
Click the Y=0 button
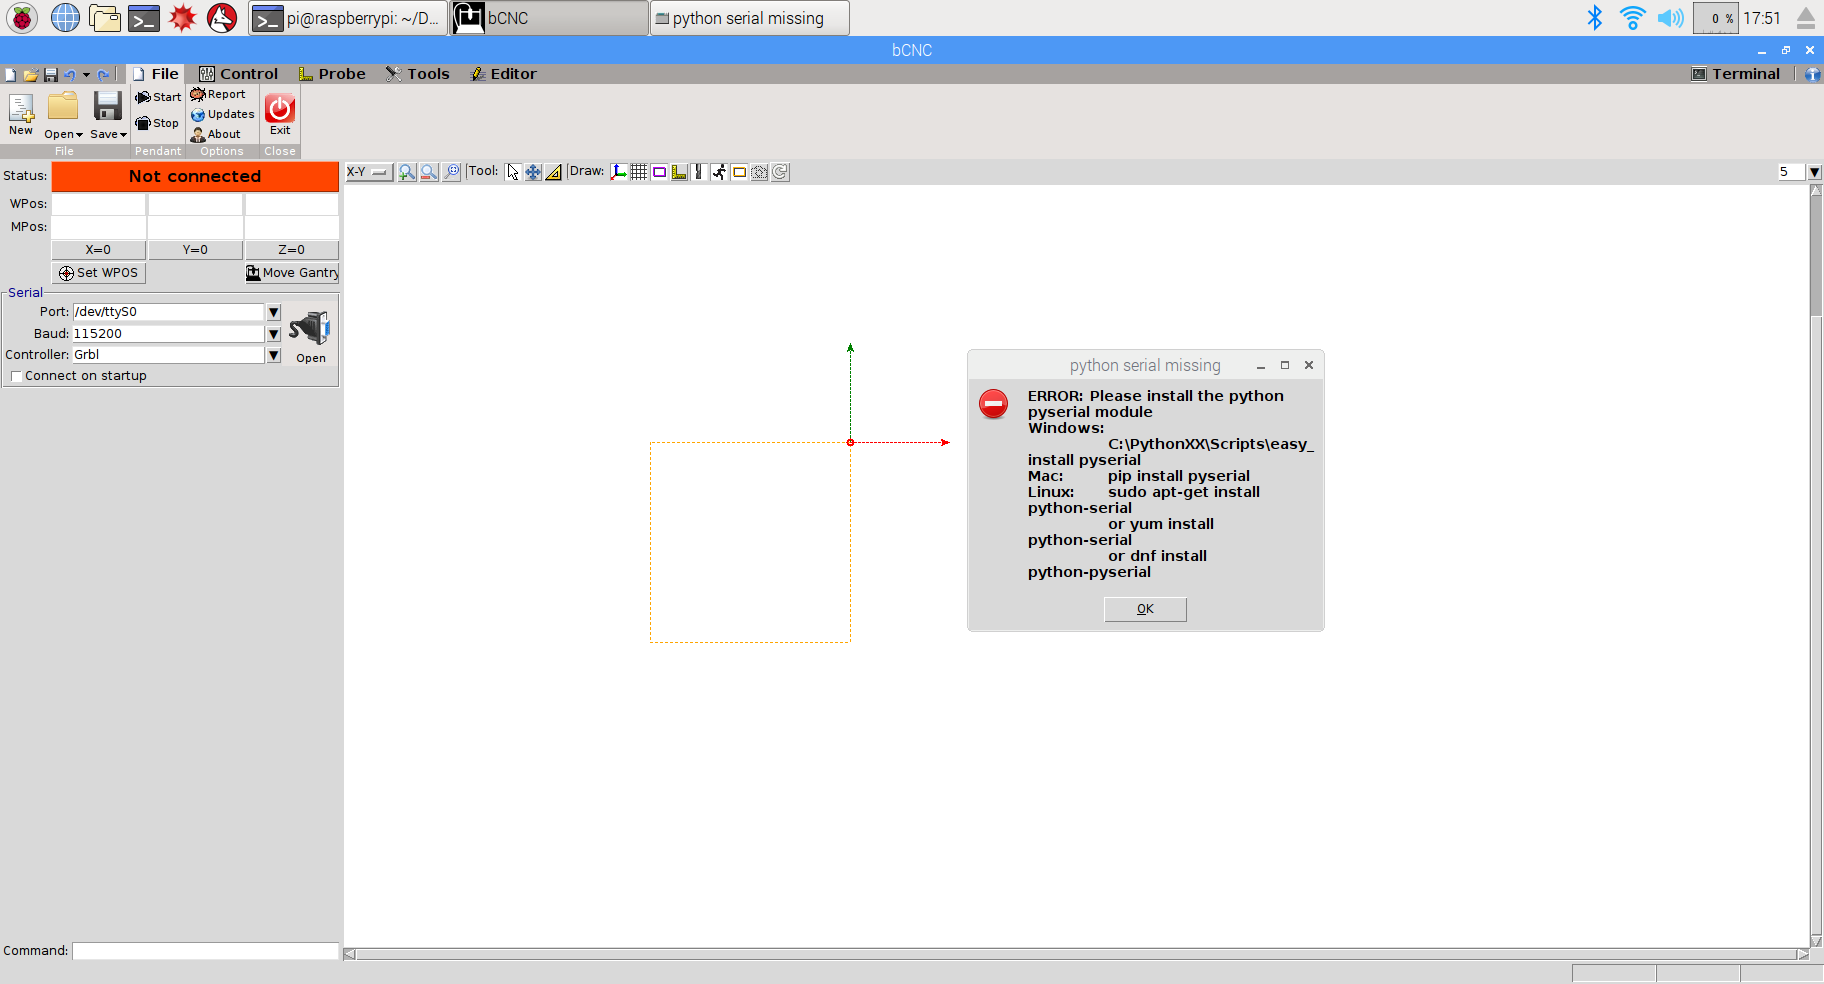click(x=195, y=250)
